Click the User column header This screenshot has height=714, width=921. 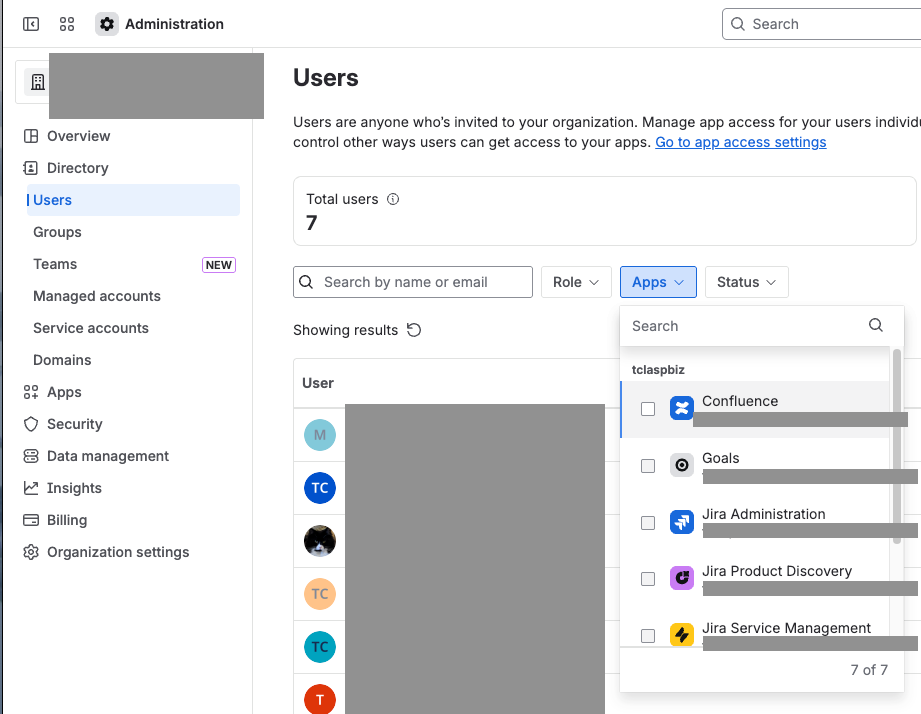click(x=318, y=383)
